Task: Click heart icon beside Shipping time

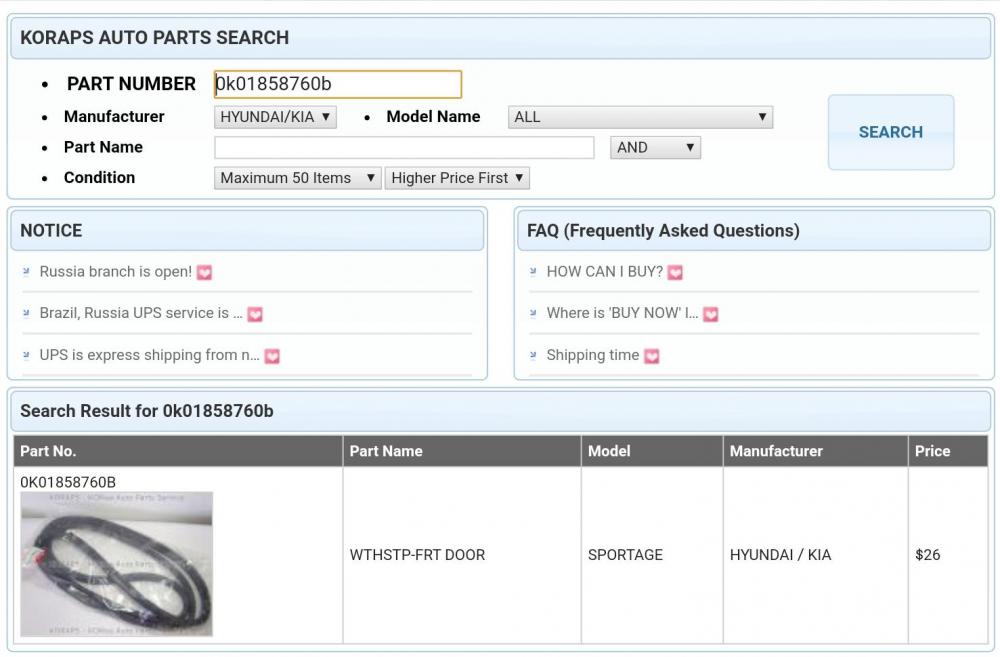Action: coord(652,356)
